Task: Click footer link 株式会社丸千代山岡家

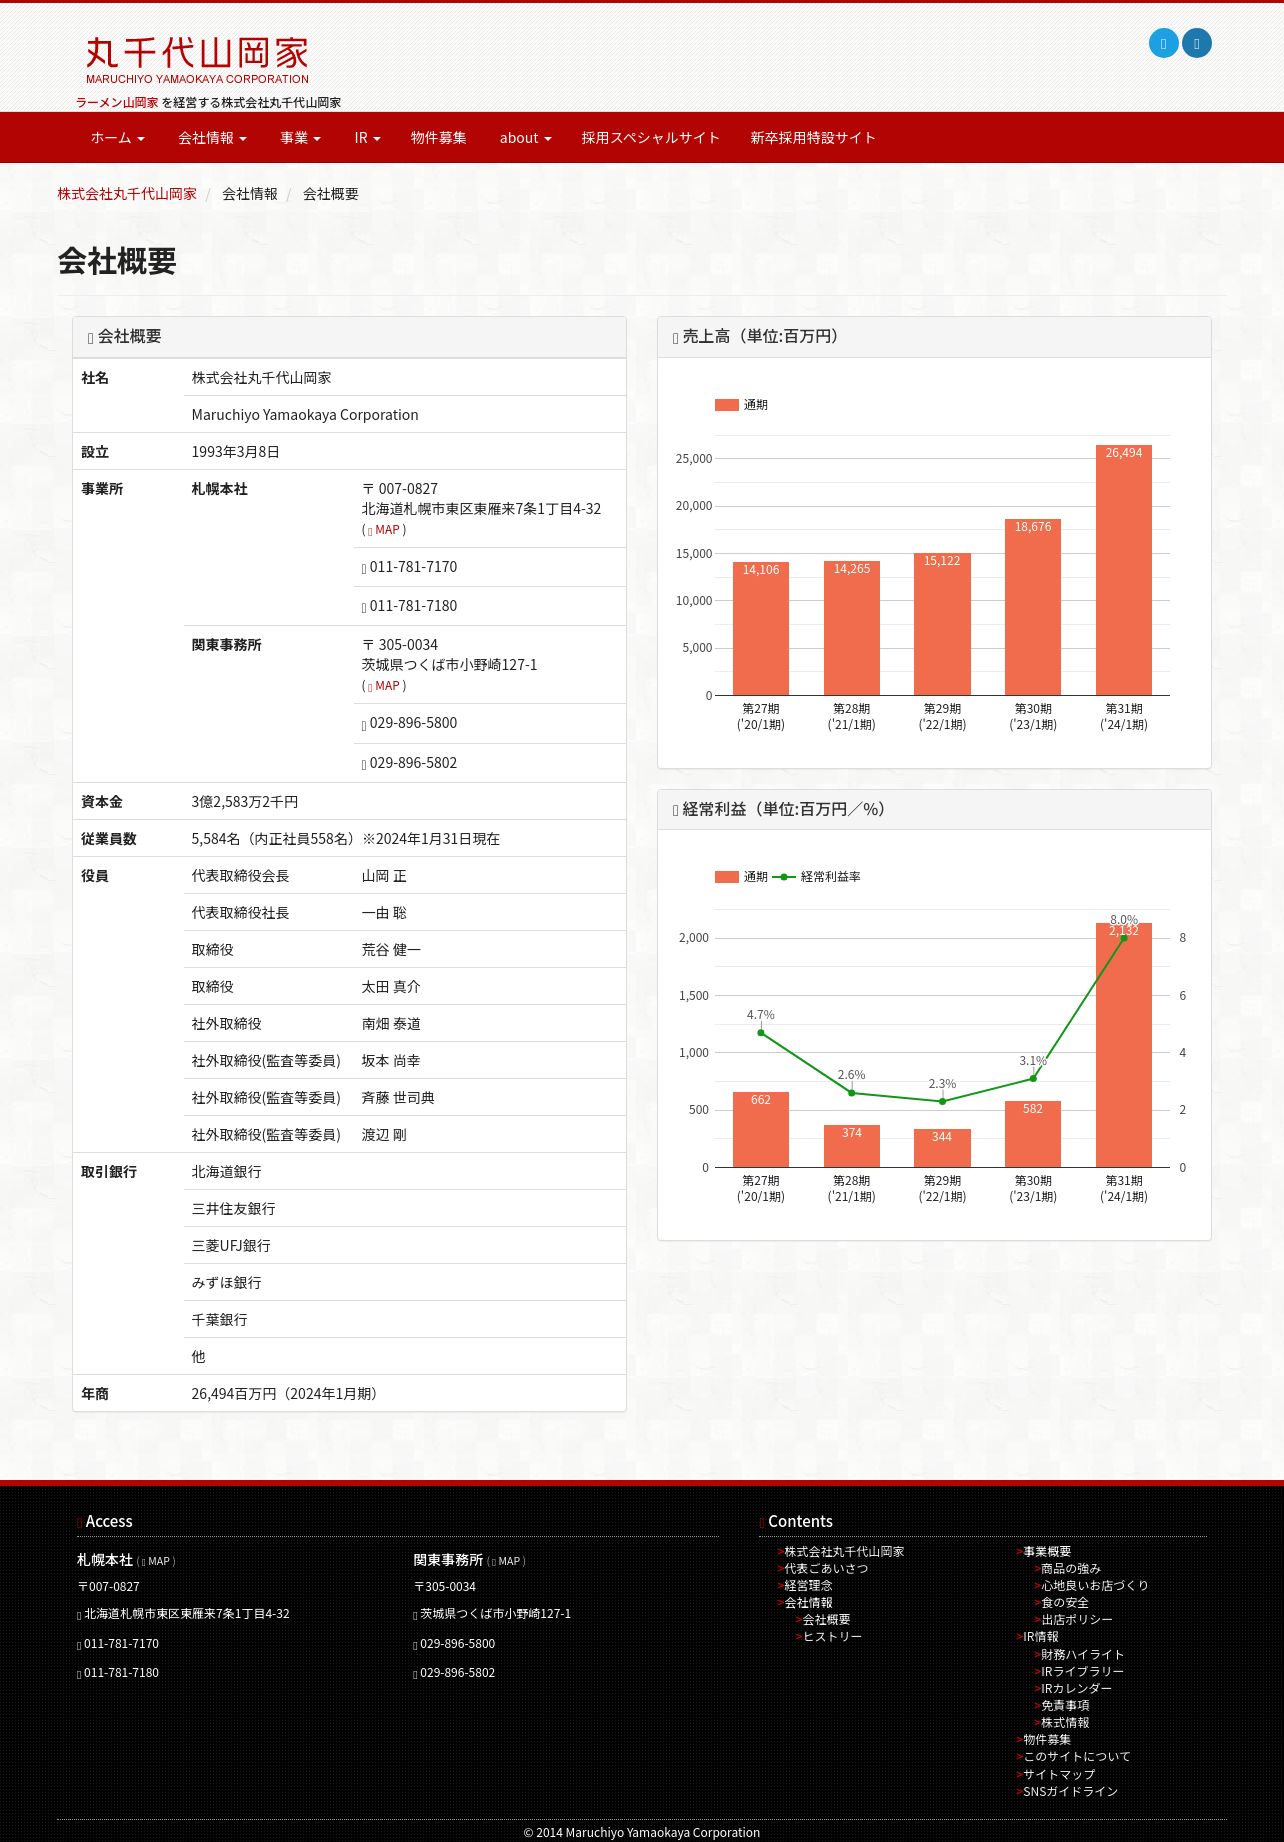Action: click(844, 1552)
